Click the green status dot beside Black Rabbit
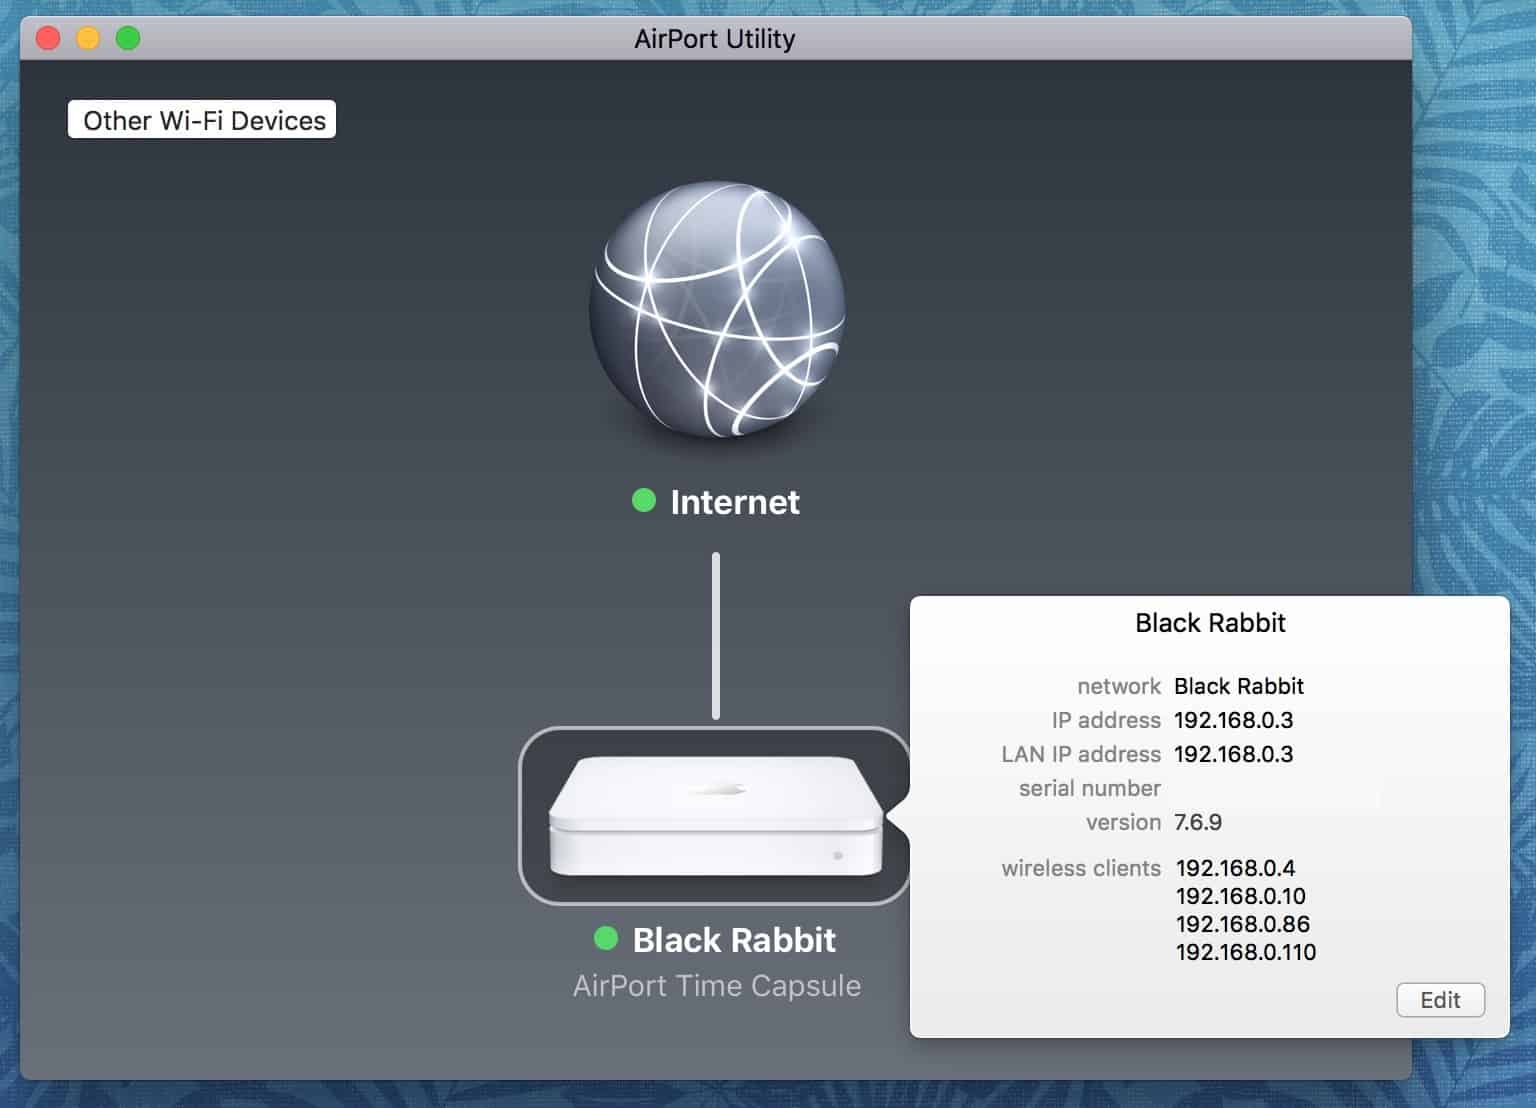This screenshot has width=1536, height=1108. point(606,938)
